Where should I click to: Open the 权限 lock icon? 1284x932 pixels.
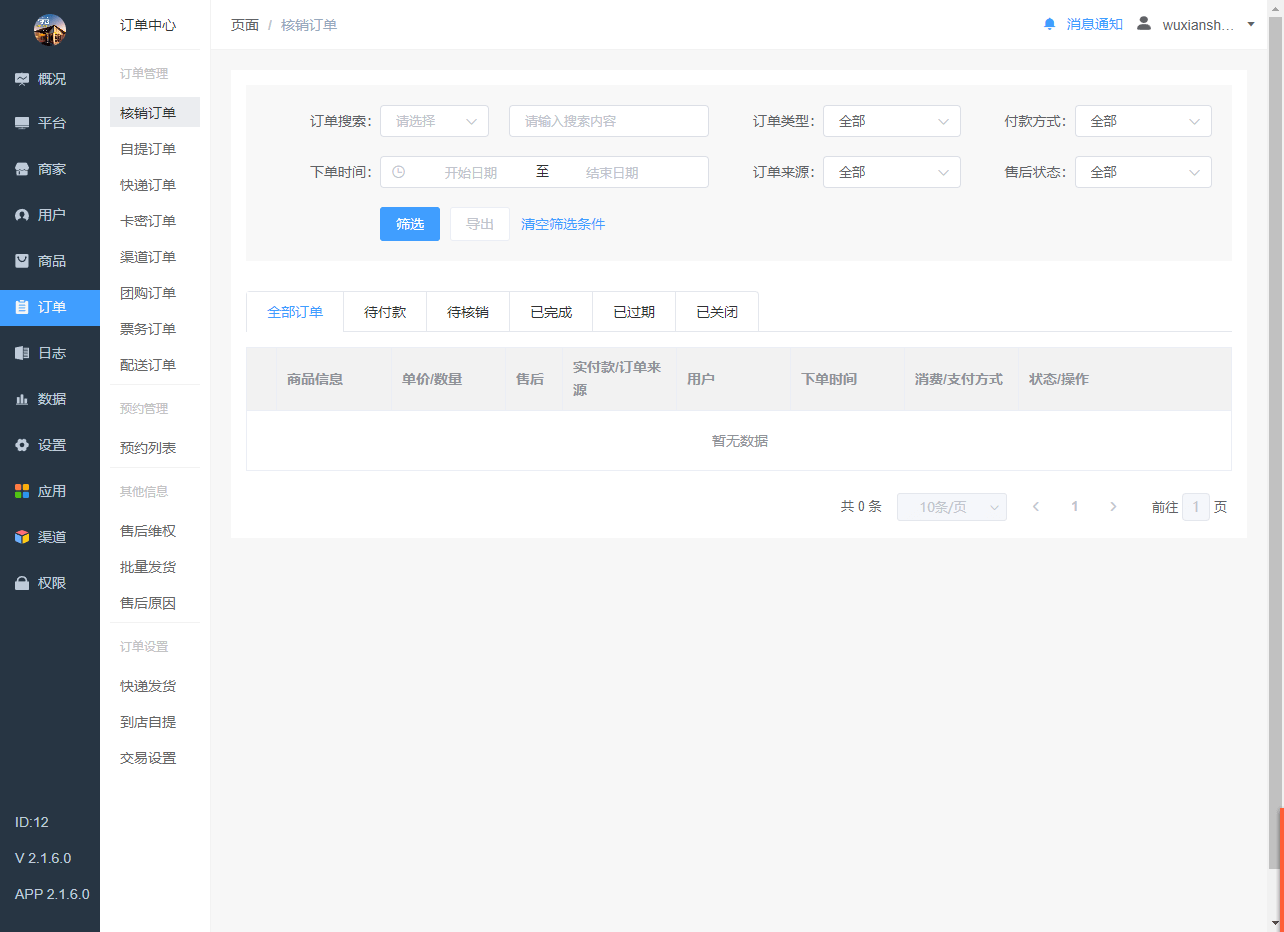tap(22, 583)
